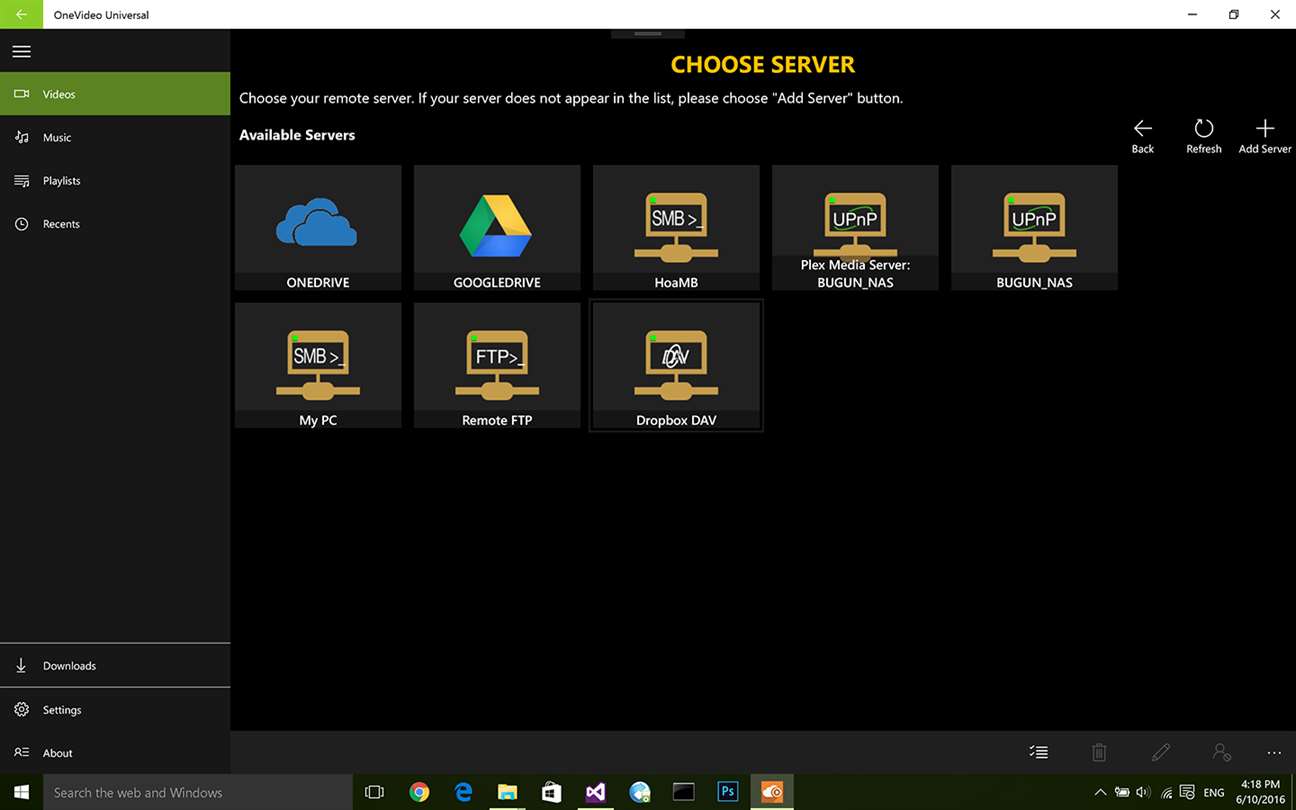
Task: Toggle multi-select list mode icon
Action: pos(1039,752)
